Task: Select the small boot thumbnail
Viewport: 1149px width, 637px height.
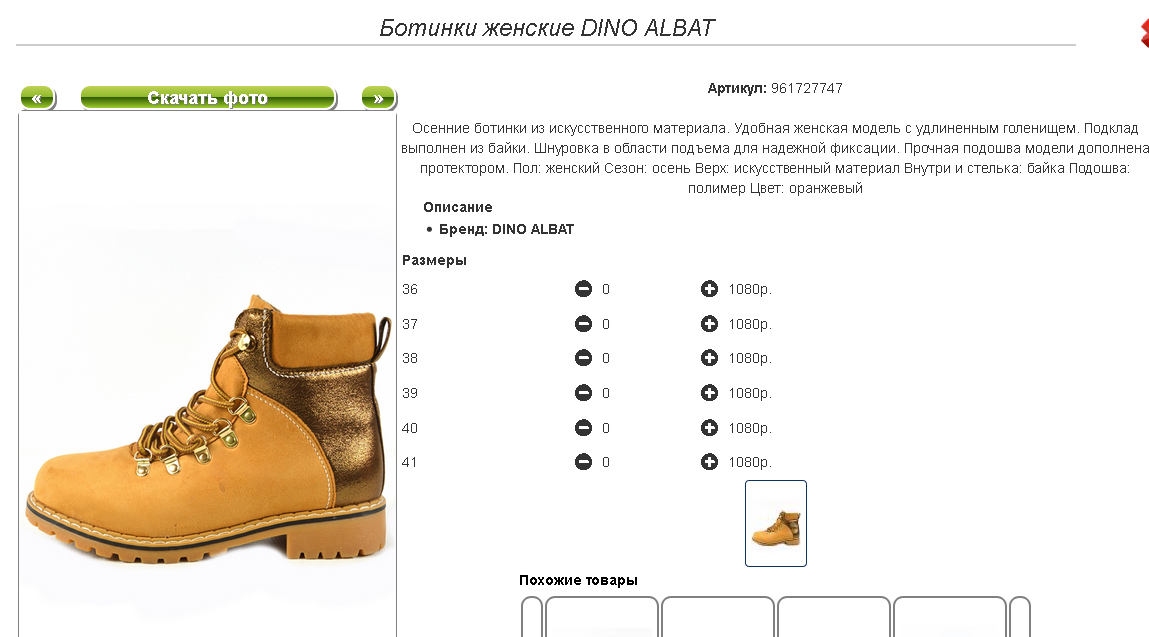Action: tap(776, 523)
